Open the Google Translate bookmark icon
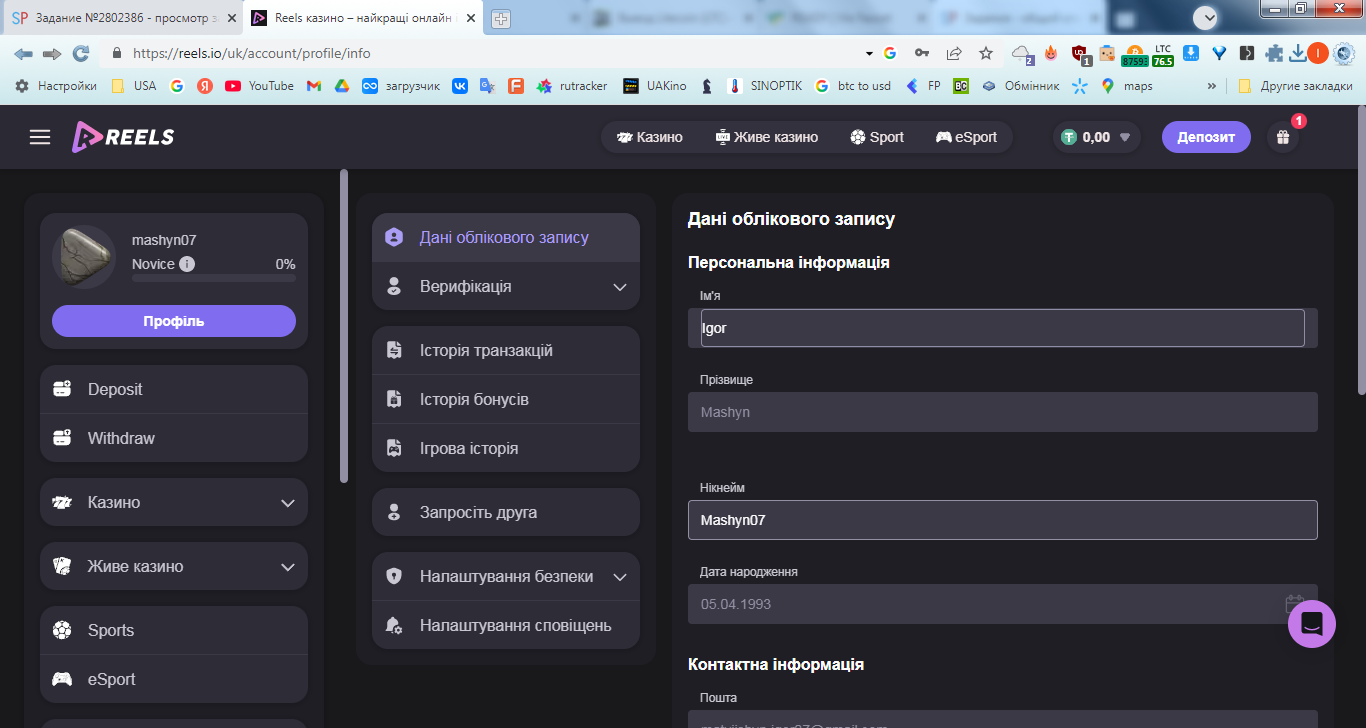 click(x=488, y=86)
